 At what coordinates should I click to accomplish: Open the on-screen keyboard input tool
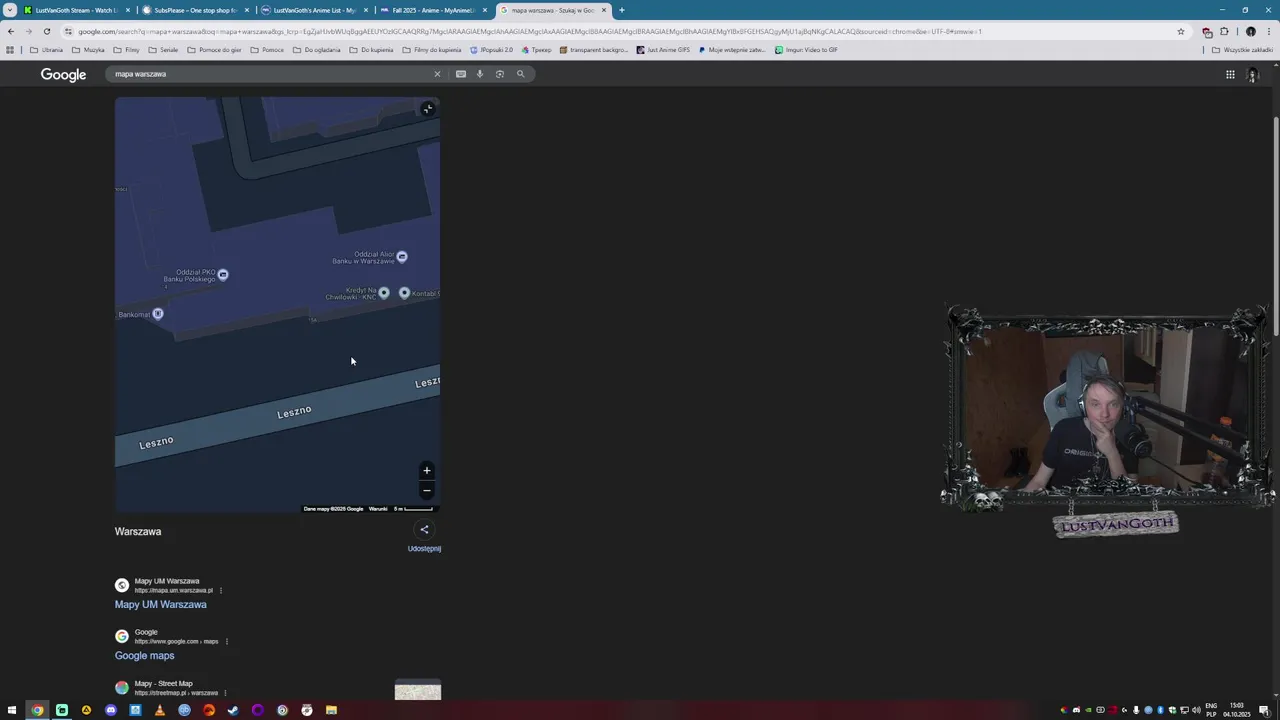point(461,74)
